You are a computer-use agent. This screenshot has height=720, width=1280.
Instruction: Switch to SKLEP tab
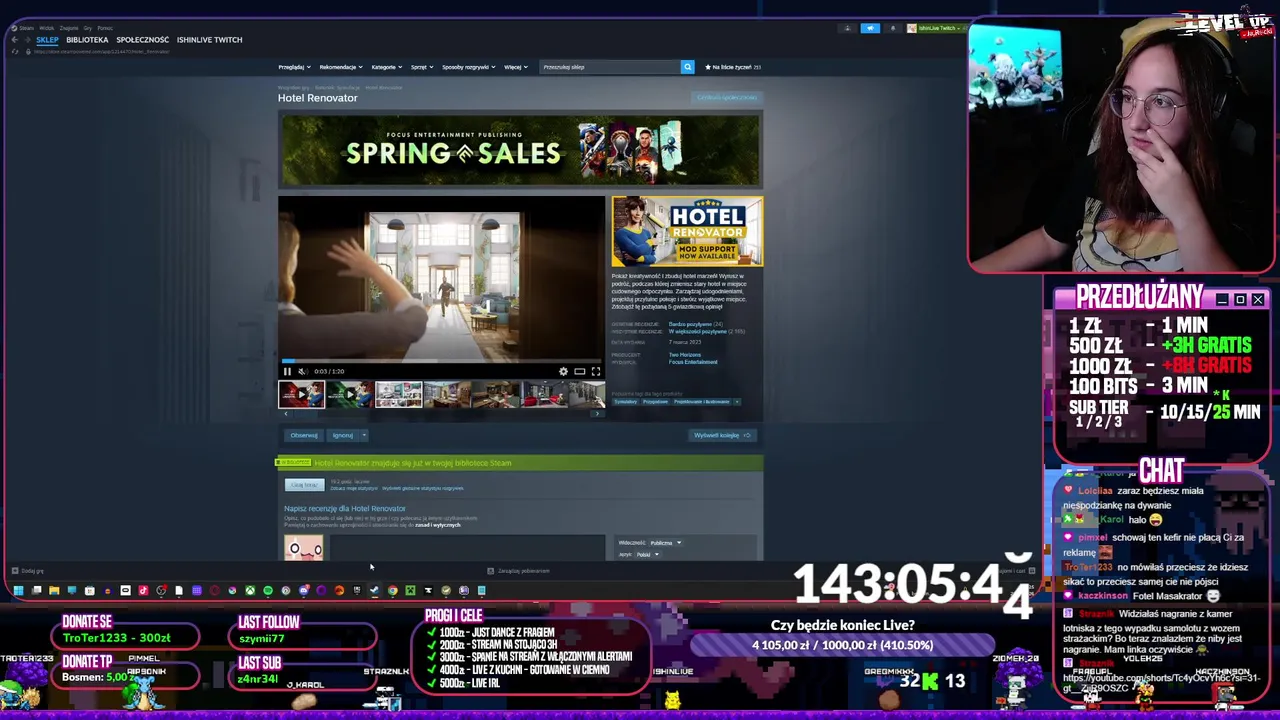[x=47, y=40]
